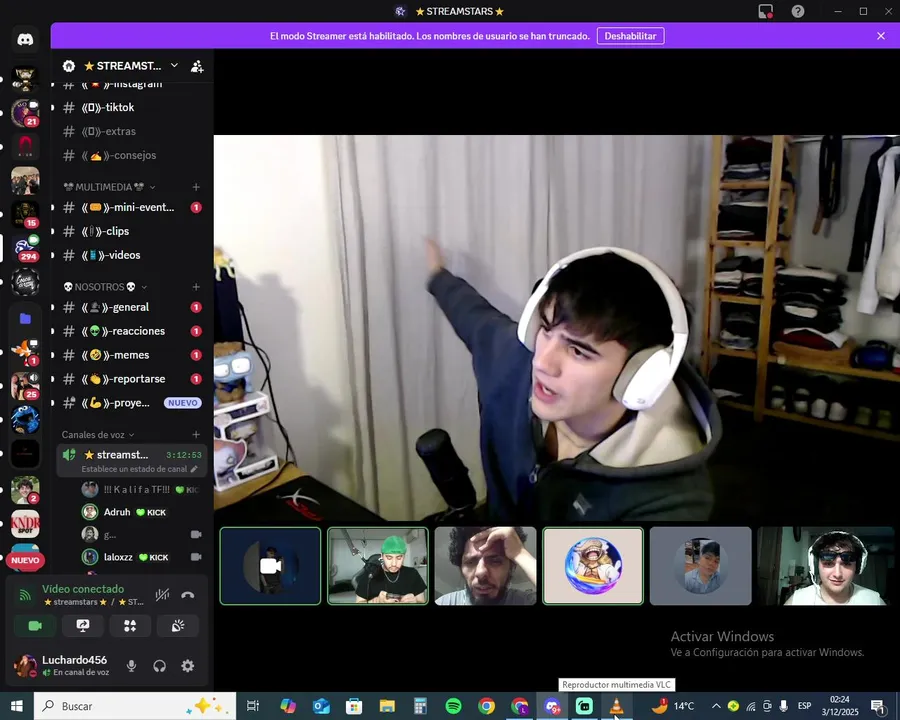
Task: Dismiss the Streamer mode banner
Action: [x=881, y=36]
